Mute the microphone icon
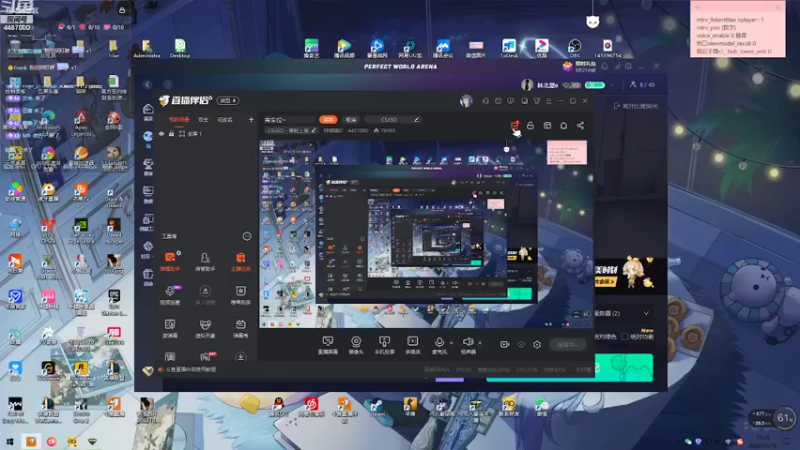Image resolution: width=800 pixels, height=450 pixels. [439, 343]
